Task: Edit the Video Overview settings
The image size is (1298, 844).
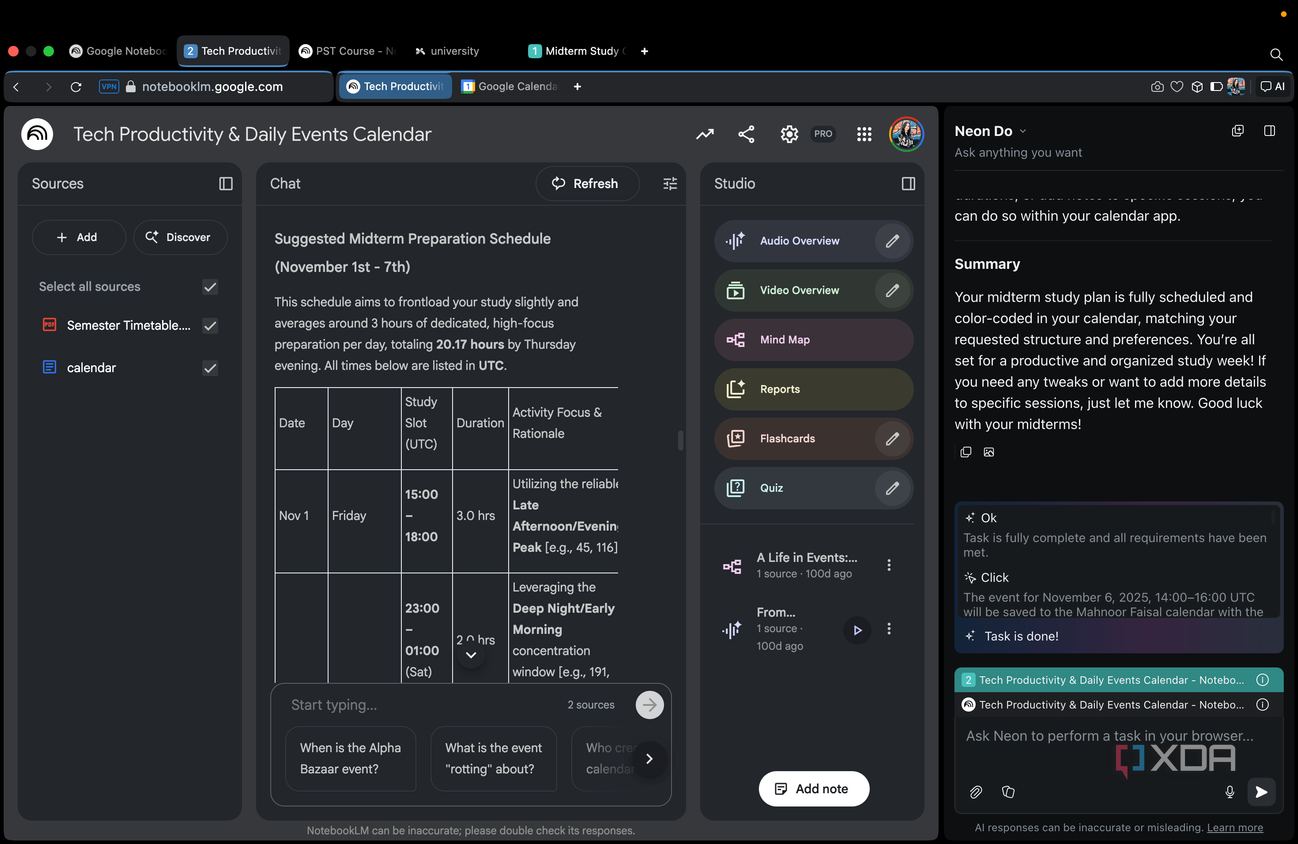Action: tap(892, 290)
